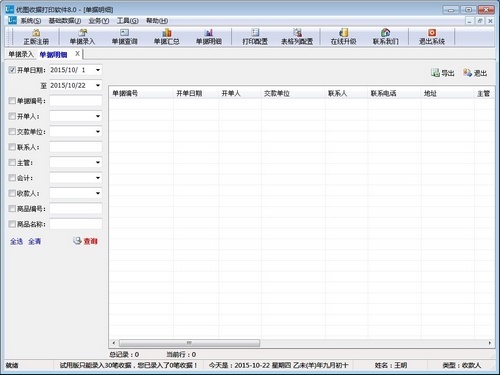Open the 帮助(H) menu
500x375 pixels.
[157, 21]
